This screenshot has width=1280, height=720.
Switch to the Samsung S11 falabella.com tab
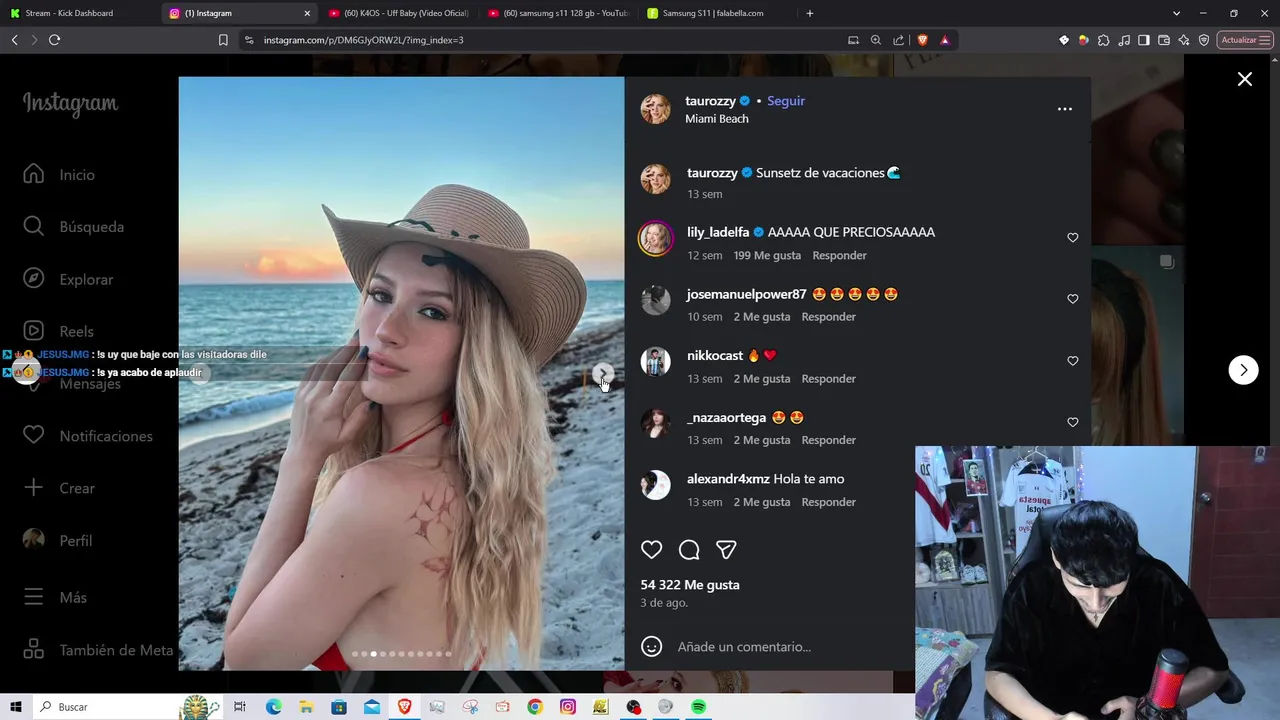713,13
